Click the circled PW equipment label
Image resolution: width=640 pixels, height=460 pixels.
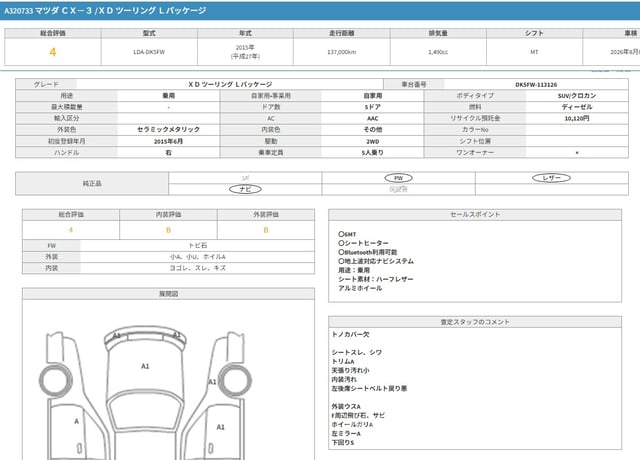398,177
